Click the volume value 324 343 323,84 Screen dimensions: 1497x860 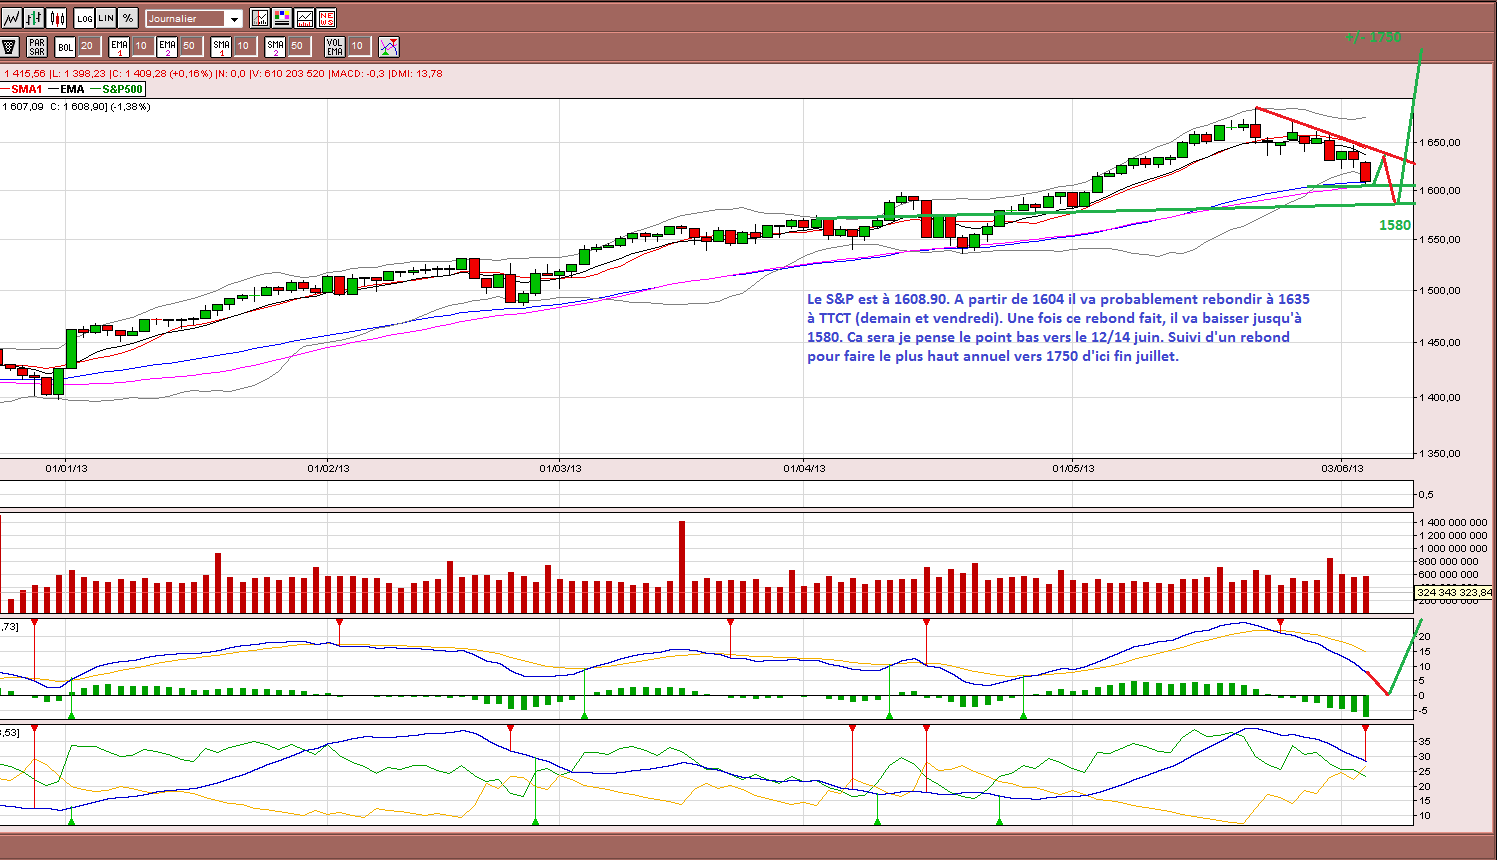[1455, 592]
